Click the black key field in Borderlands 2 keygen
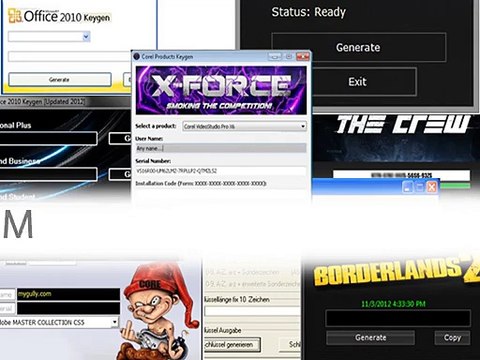 pos(398,318)
